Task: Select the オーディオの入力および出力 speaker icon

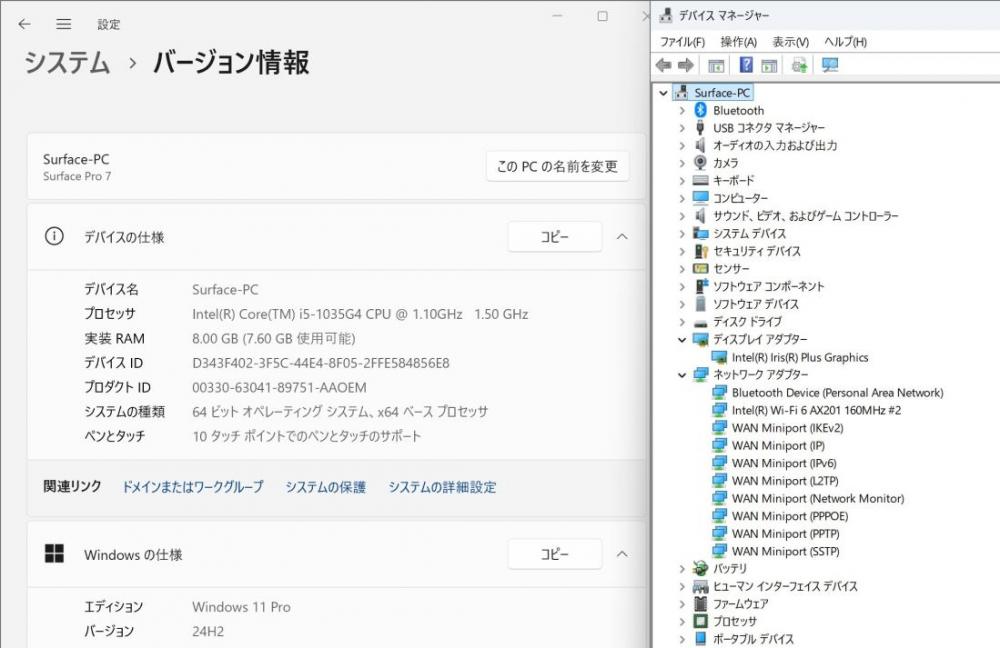Action: (700, 145)
